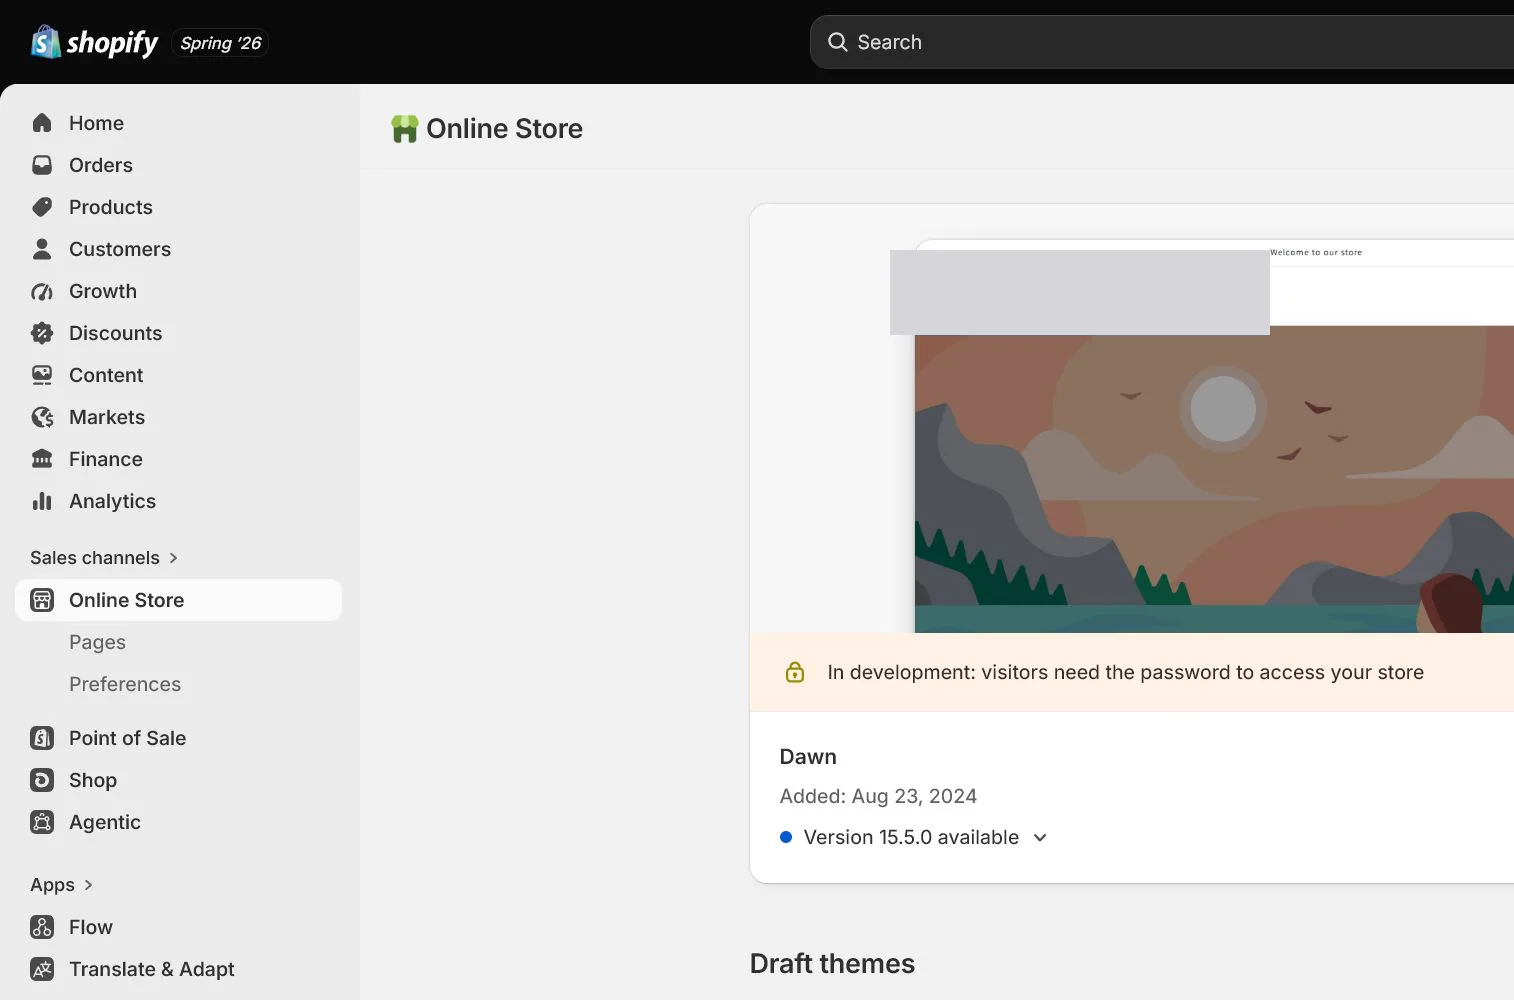This screenshot has height=1000, width=1514.
Task: Click the Sales channels label
Action: 95,558
